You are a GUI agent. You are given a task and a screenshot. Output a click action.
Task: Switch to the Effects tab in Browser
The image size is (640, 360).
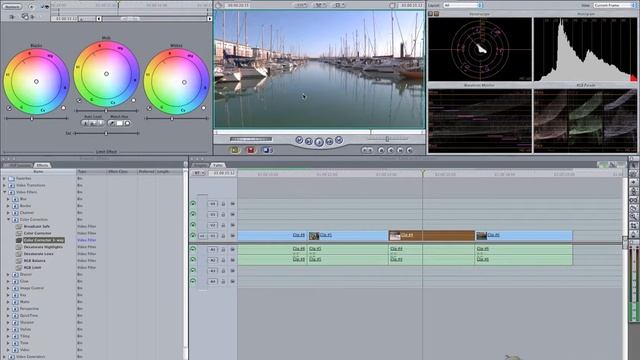click(x=42, y=165)
